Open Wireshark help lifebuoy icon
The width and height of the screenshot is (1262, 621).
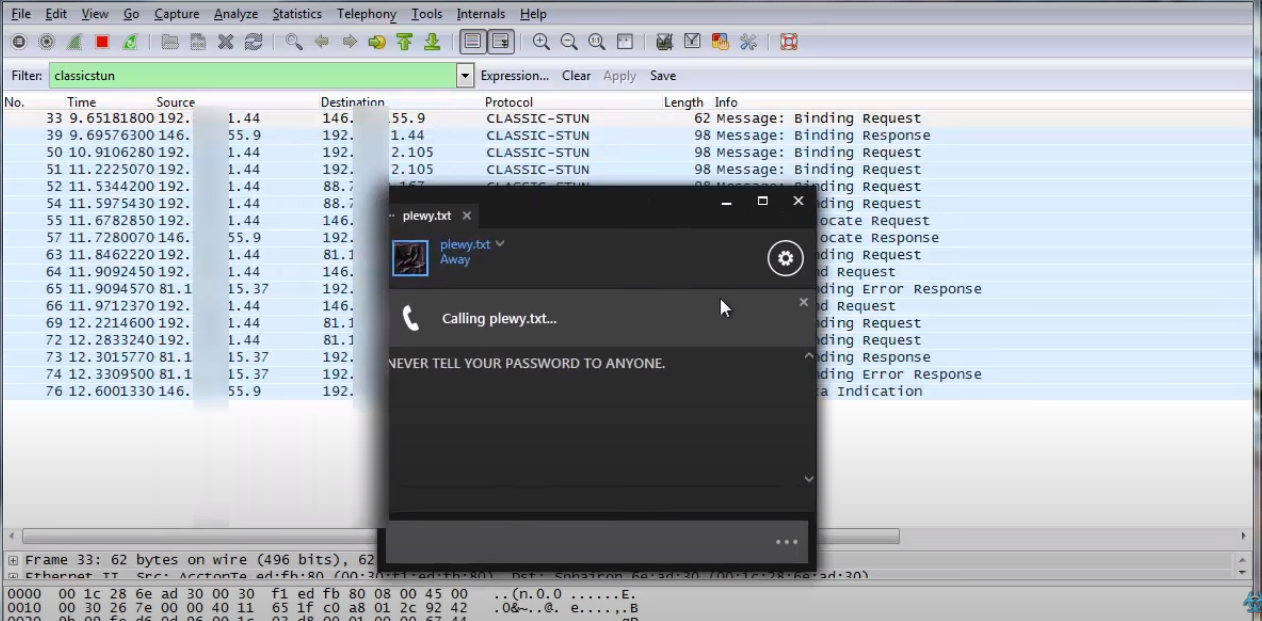pos(788,42)
